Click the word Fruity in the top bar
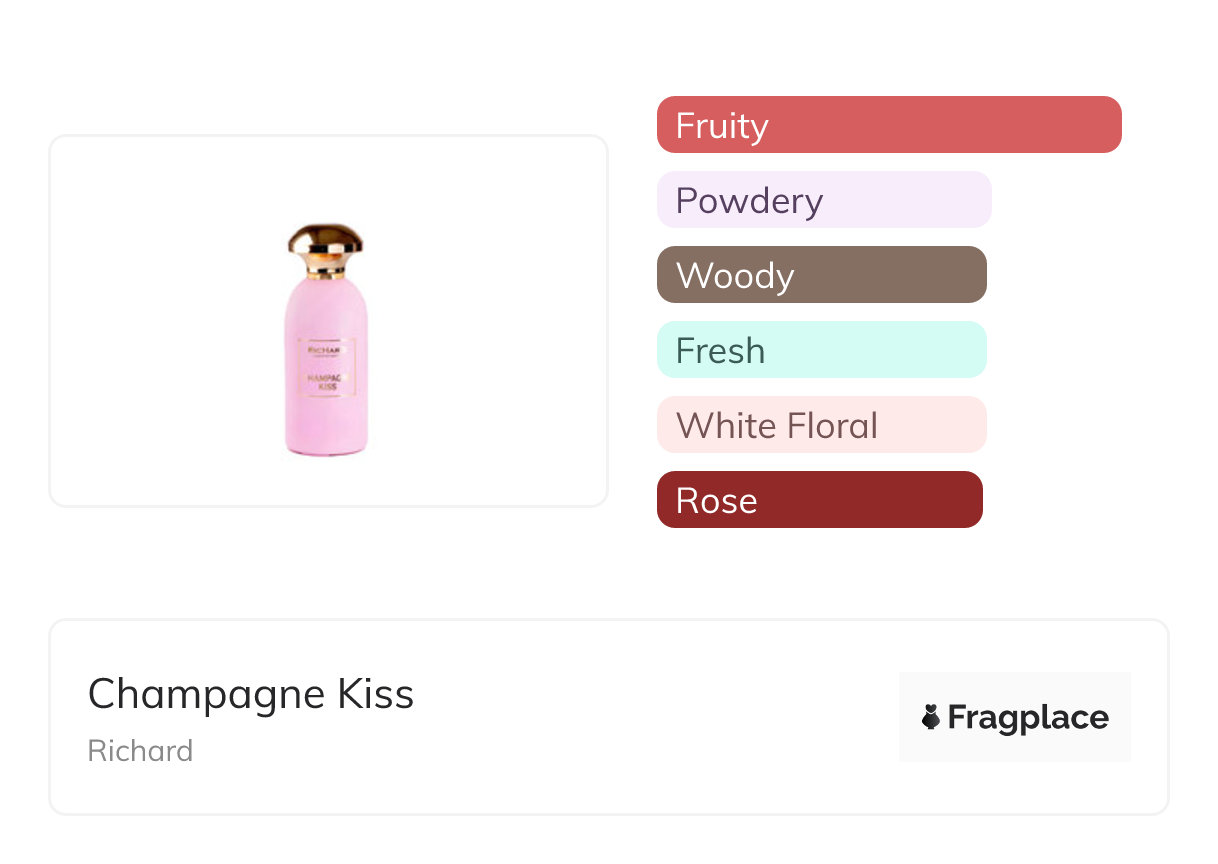This screenshot has width=1218, height=864. [x=722, y=126]
